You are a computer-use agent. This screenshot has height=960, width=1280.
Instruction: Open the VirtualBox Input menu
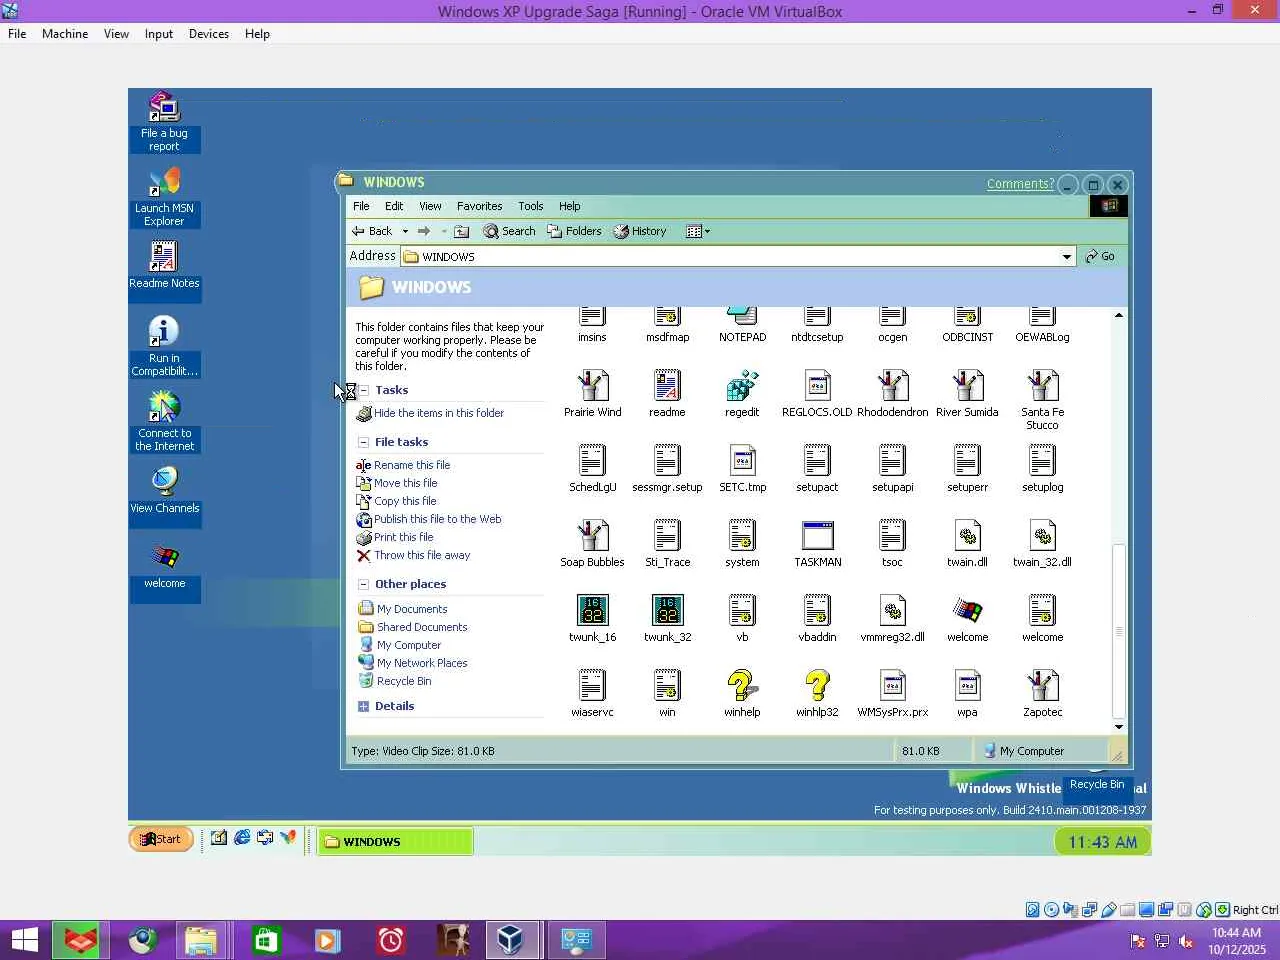click(x=158, y=34)
